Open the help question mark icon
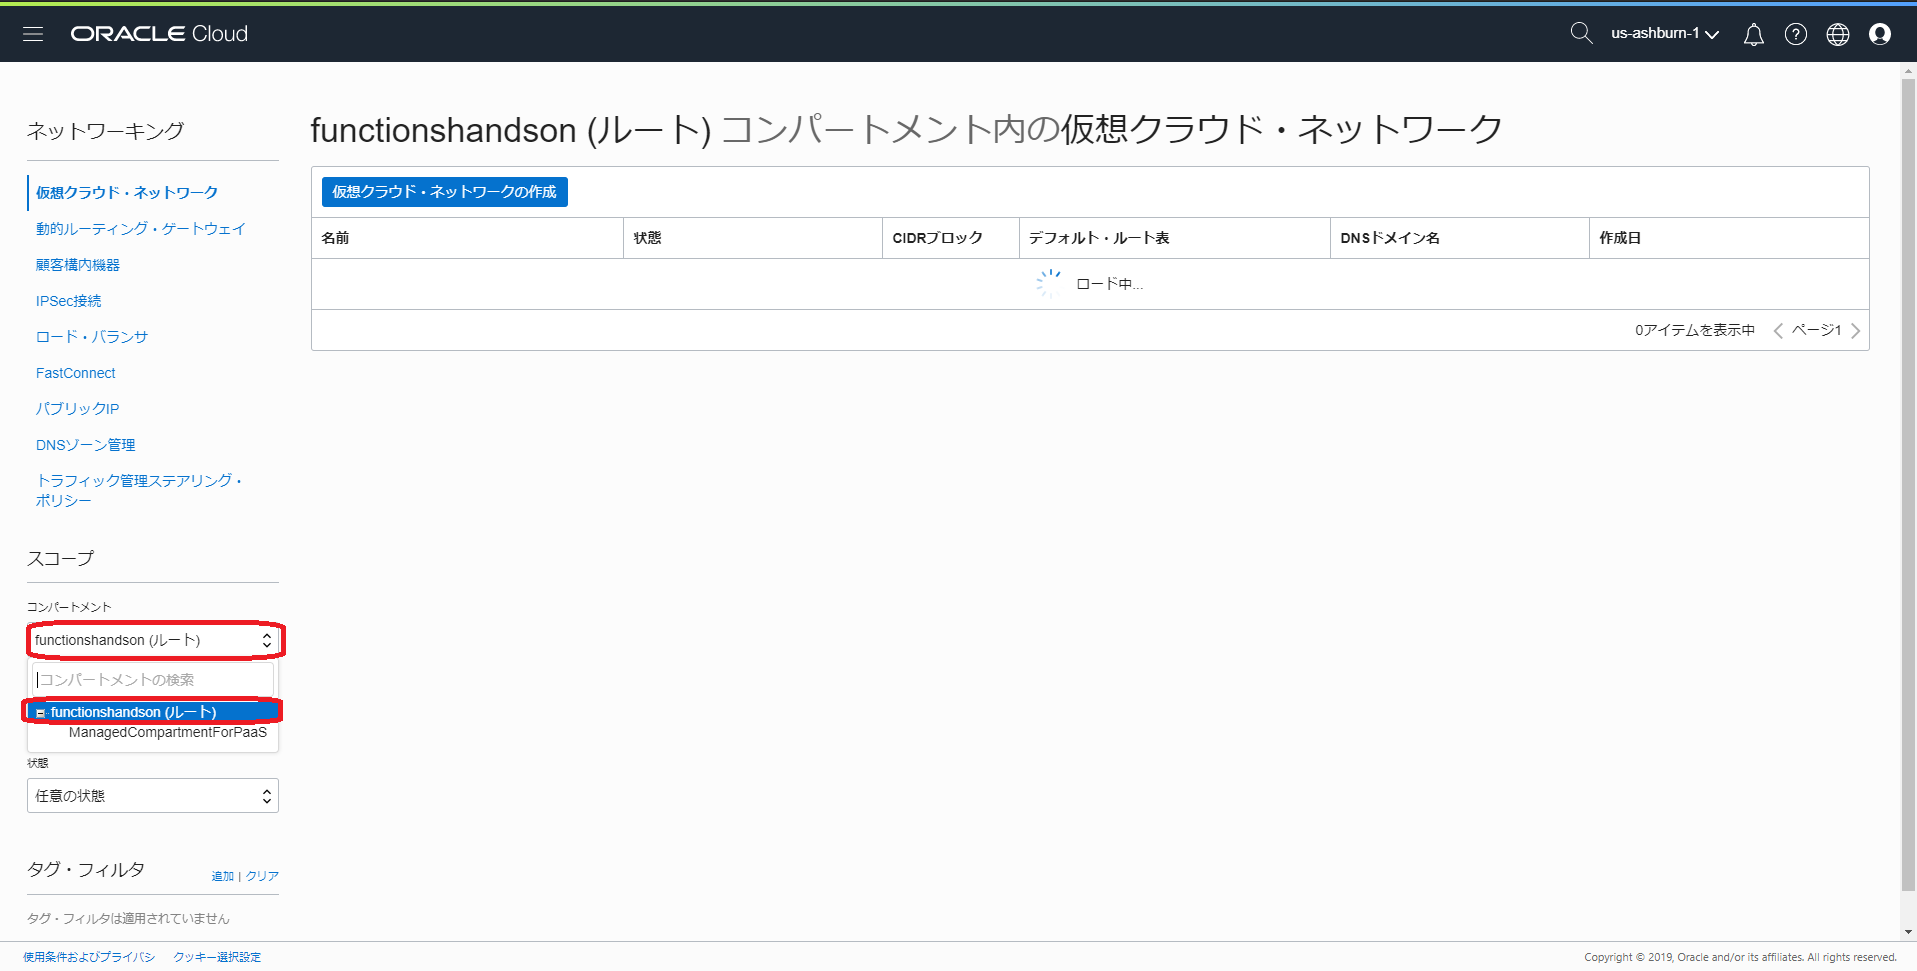This screenshot has width=1917, height=971. (1795, 35)
